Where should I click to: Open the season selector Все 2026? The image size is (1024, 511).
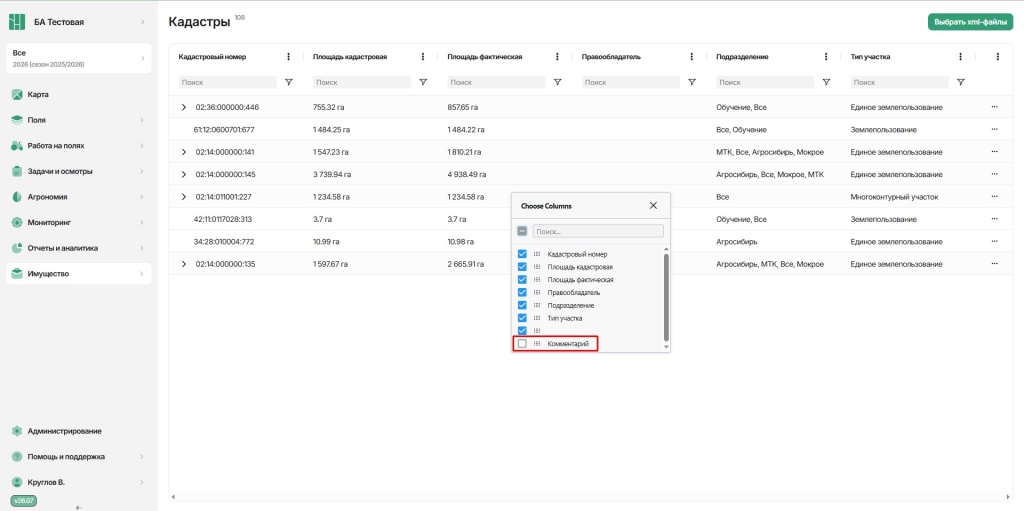coord(78,58)
